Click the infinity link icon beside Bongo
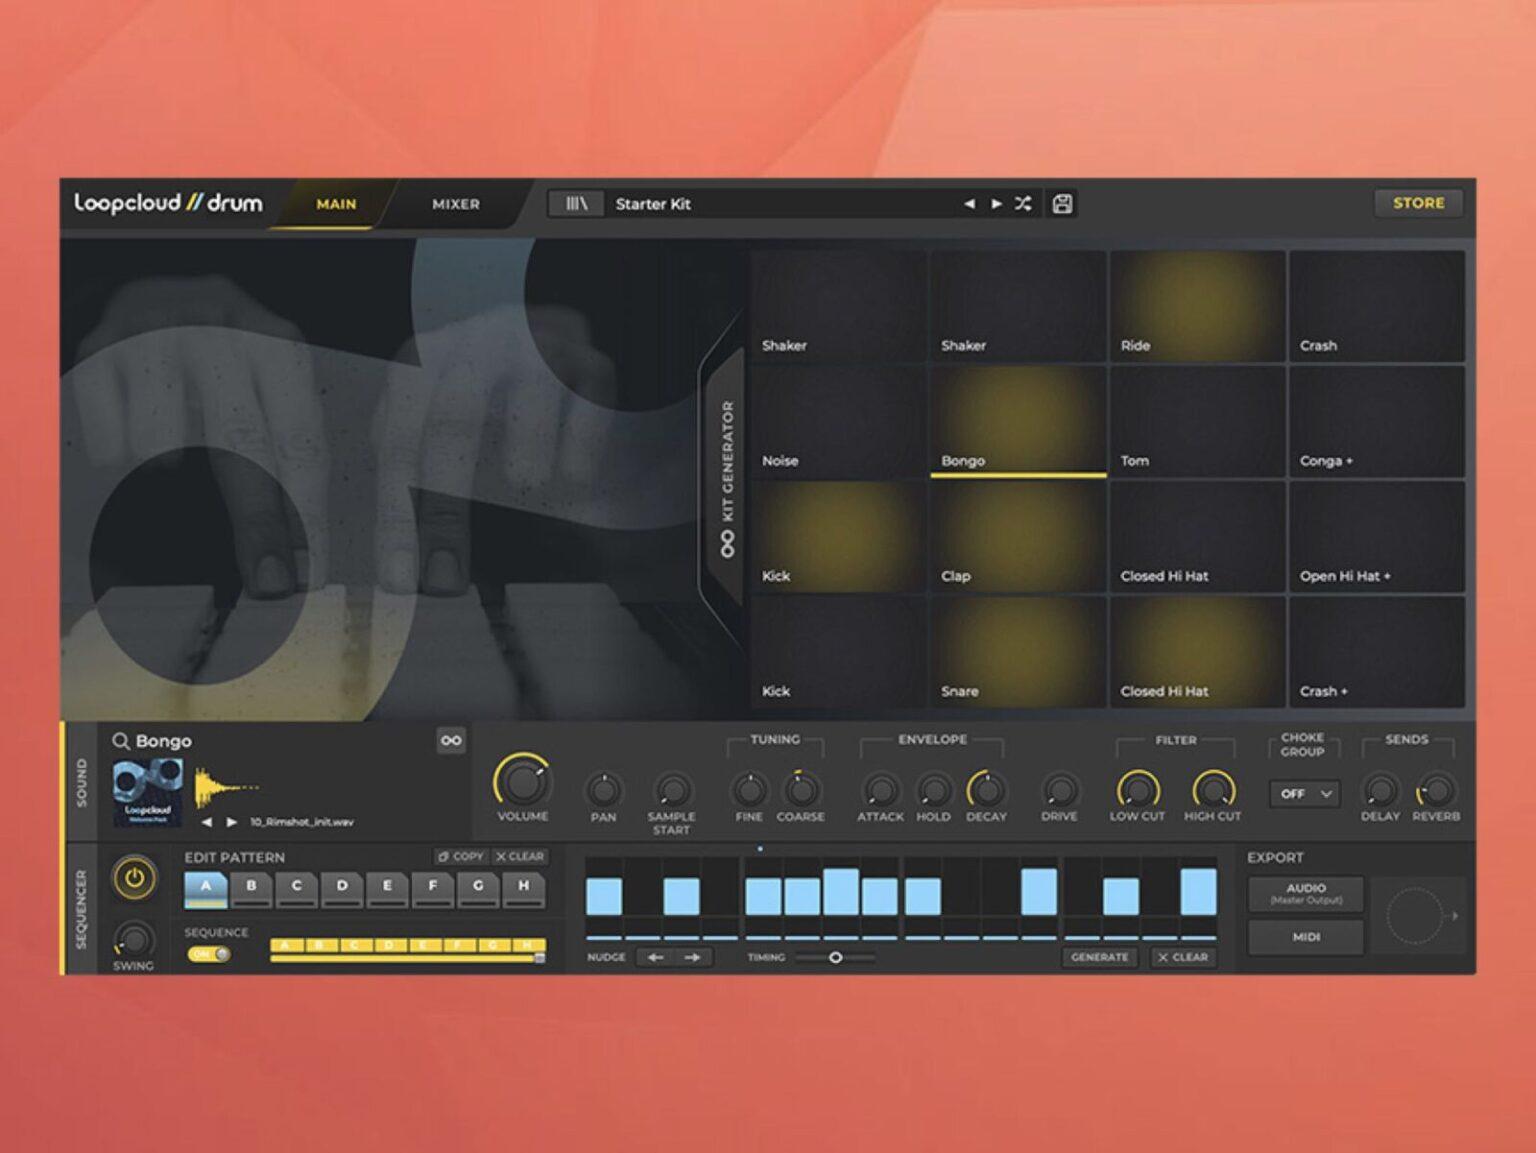 tap(451, 740)
